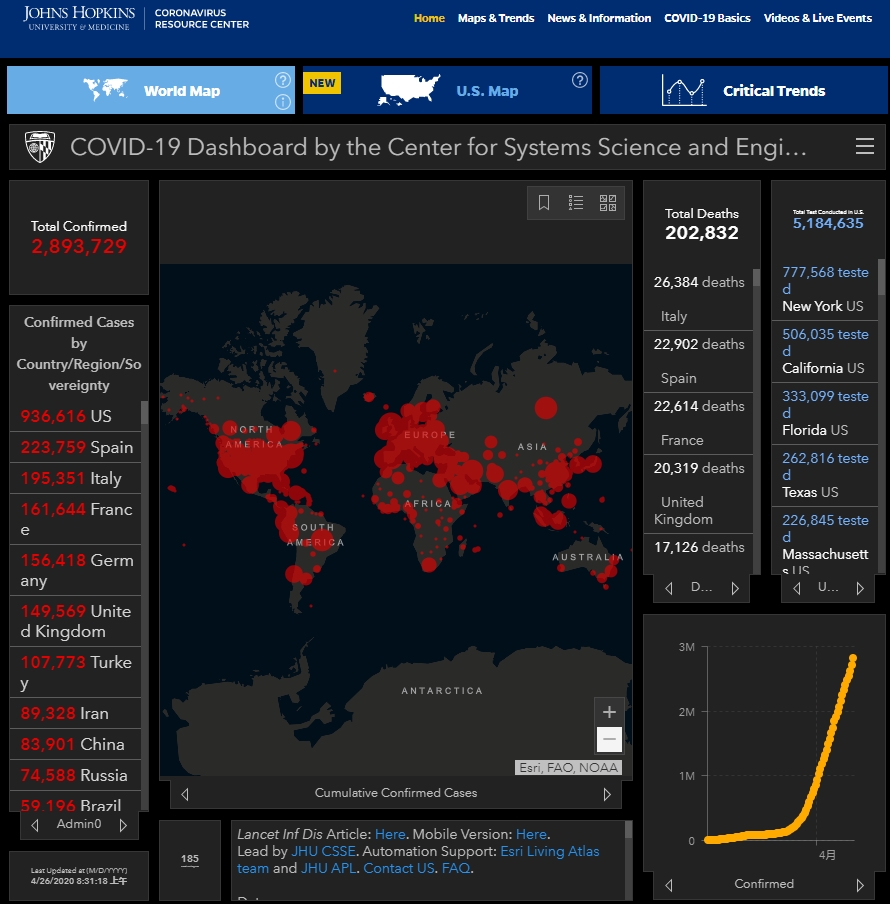The image size is (890, 904).
Task: Select the Critical Trends tab
Action: 743,91
